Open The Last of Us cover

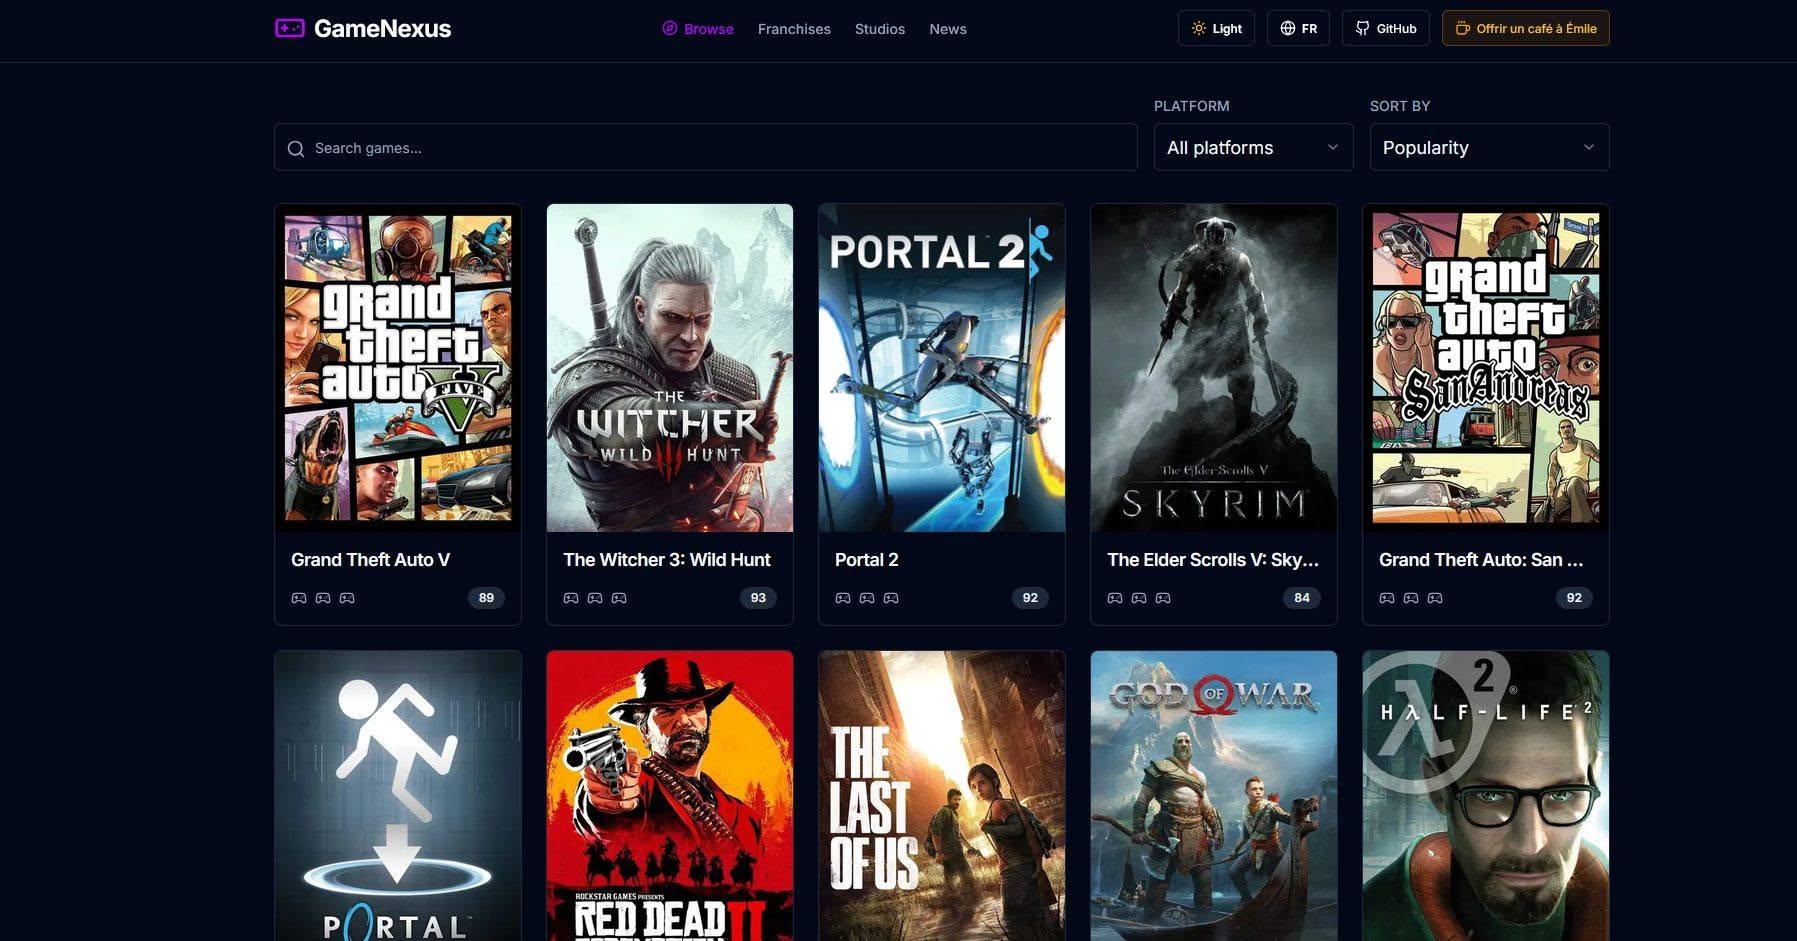(942, 796)
